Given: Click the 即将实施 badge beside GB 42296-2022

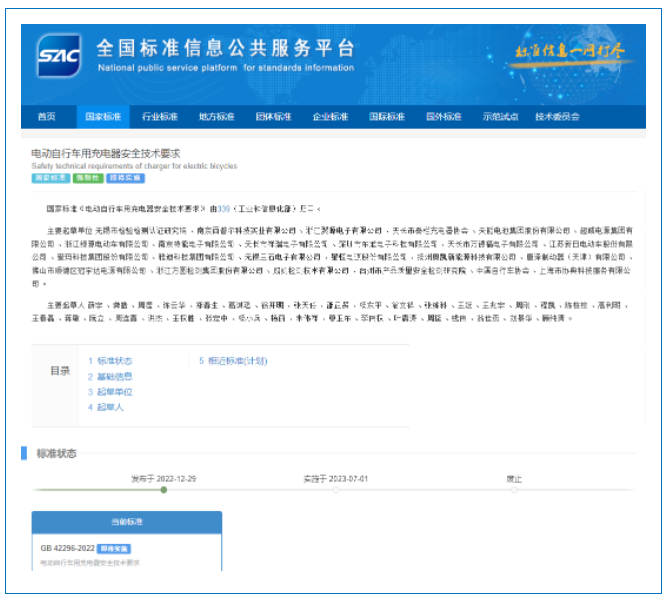Looking at the screenshot, I should [114, 549].
